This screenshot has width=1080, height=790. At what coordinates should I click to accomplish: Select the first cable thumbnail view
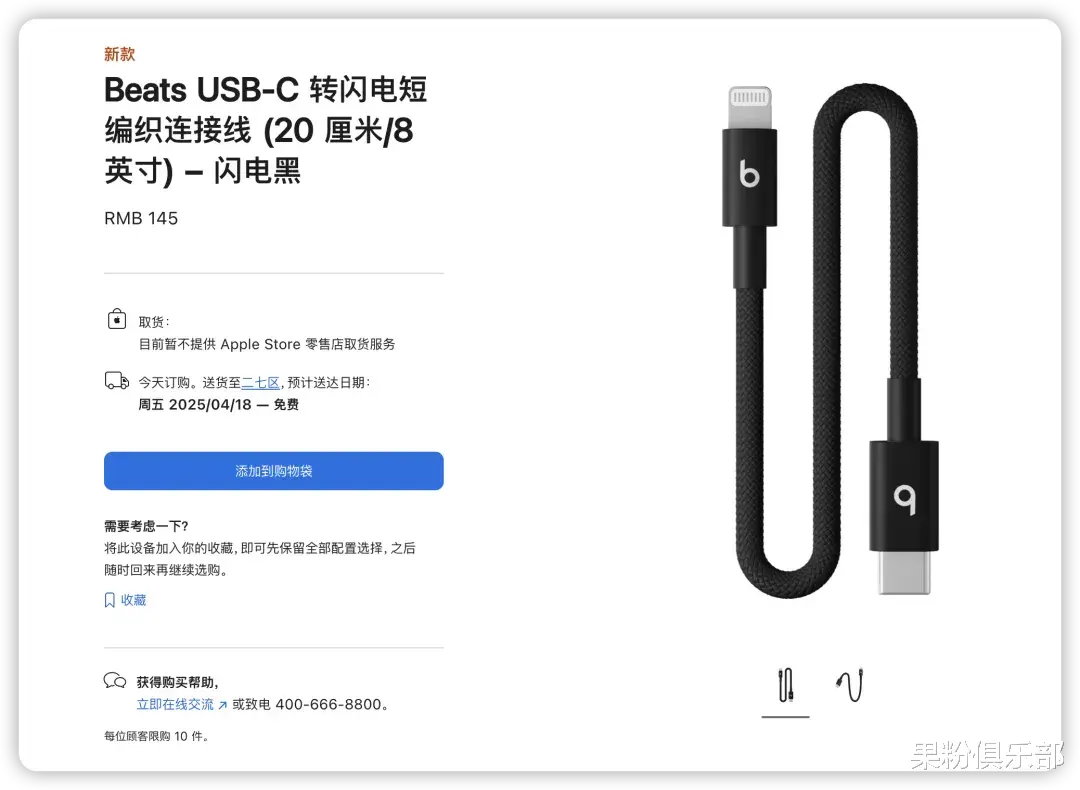coord(785,685)
